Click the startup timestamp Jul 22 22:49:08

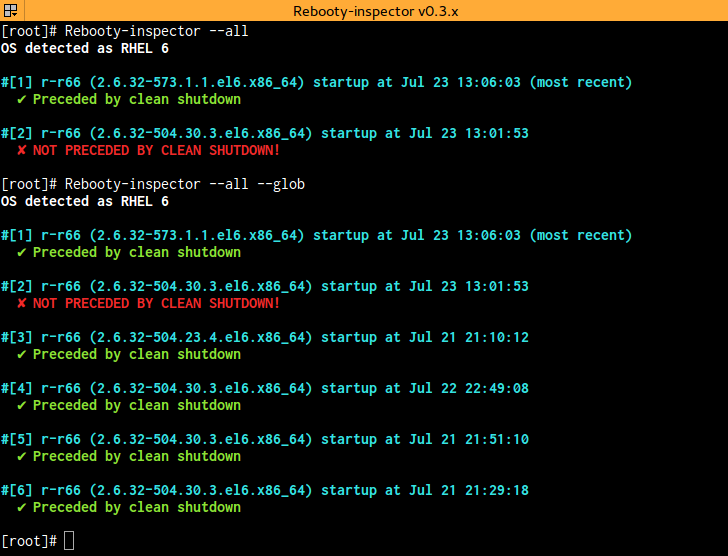(x=469, y=389)
